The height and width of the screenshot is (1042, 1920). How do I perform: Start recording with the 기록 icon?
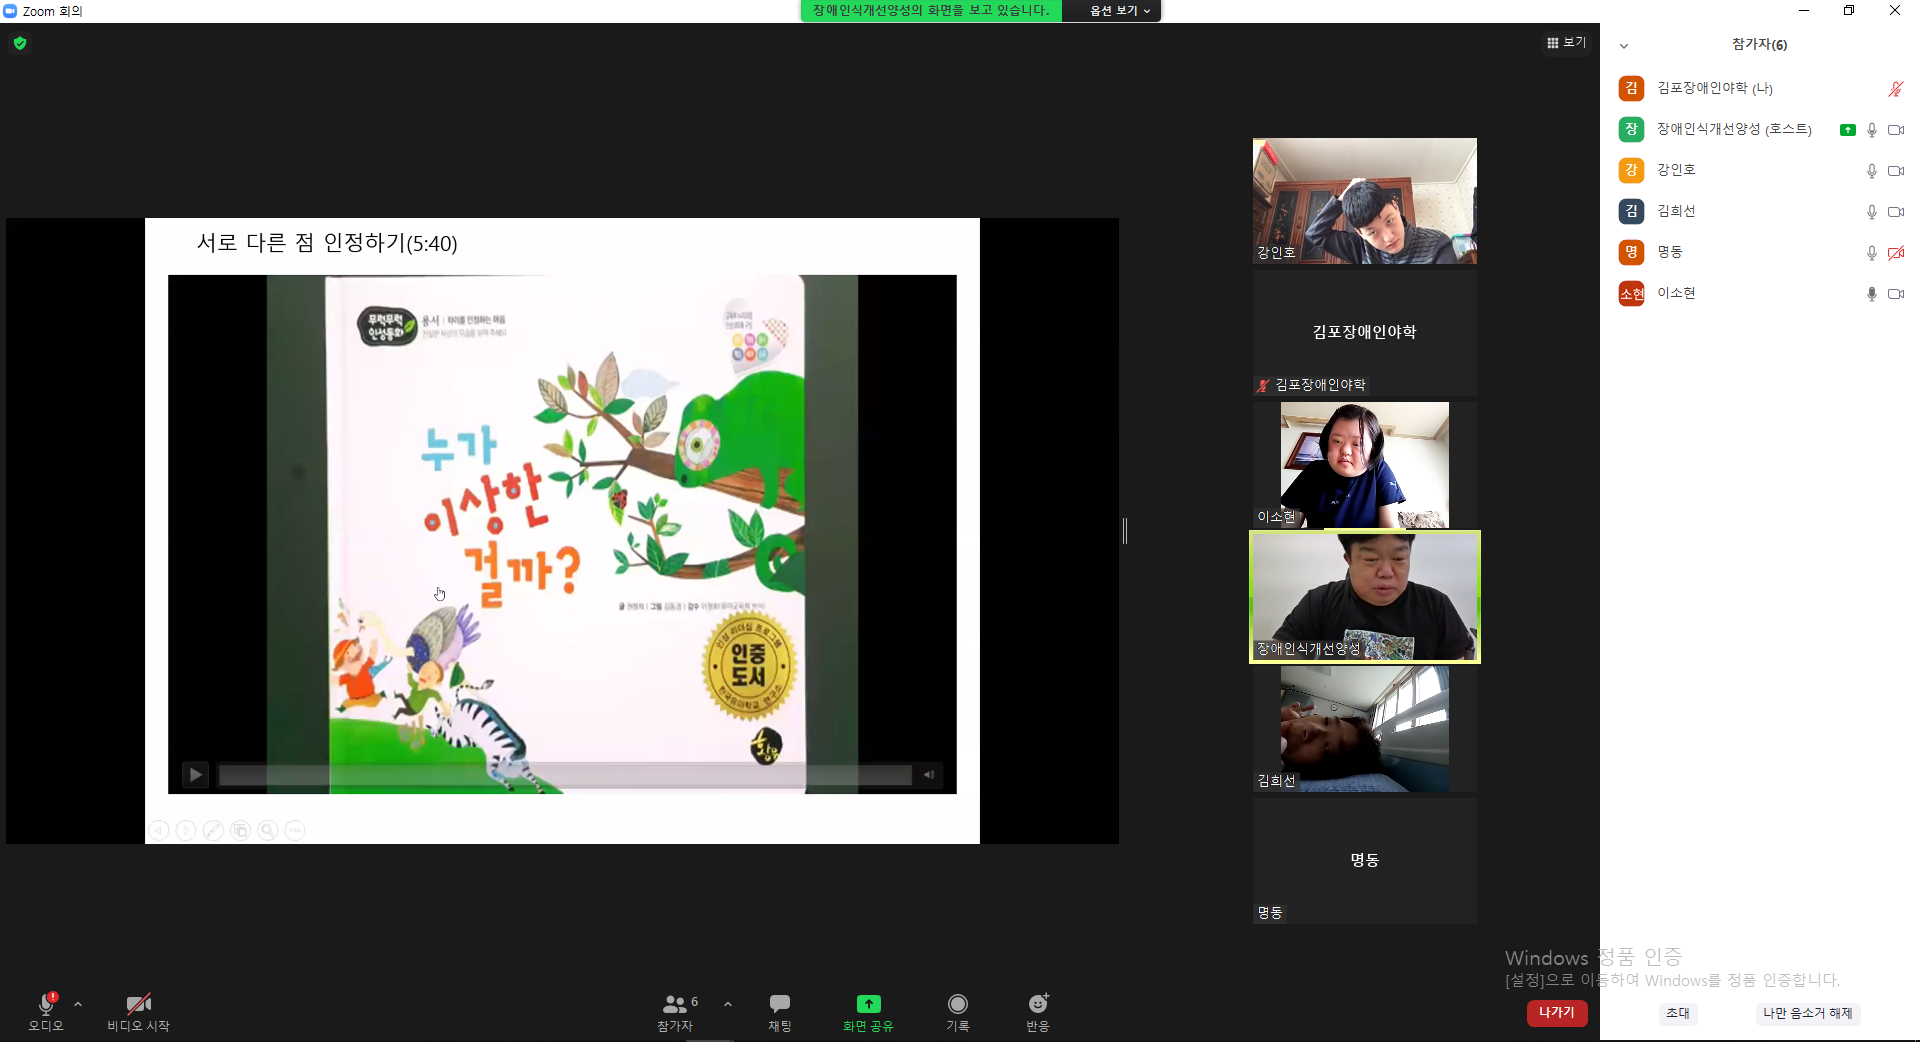958,1004
